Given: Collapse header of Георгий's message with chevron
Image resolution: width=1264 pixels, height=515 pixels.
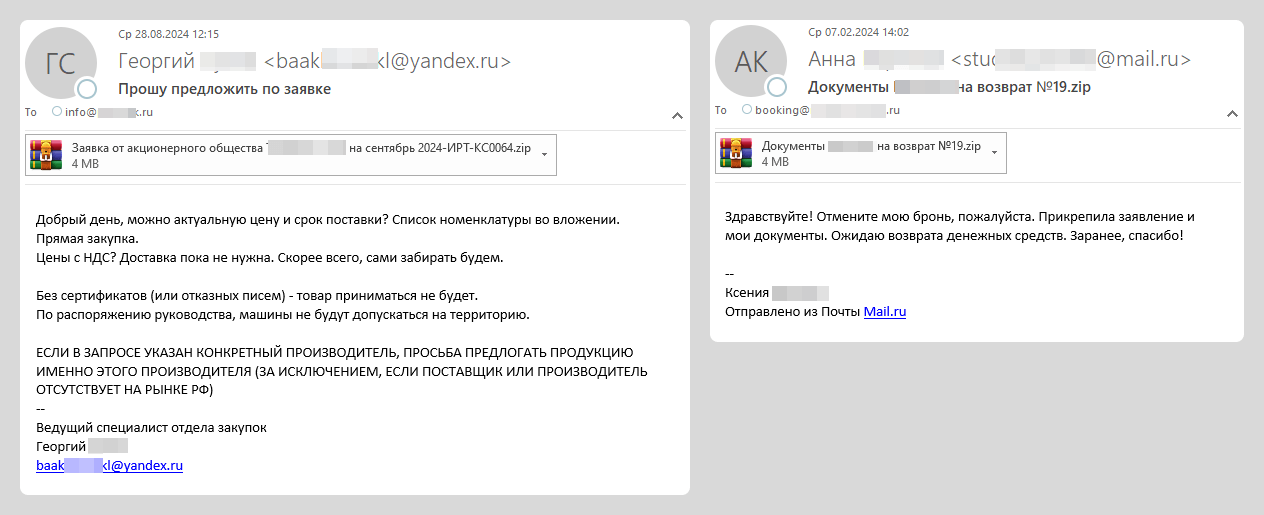Looking at the screenshot, I should tap(676, 115).
